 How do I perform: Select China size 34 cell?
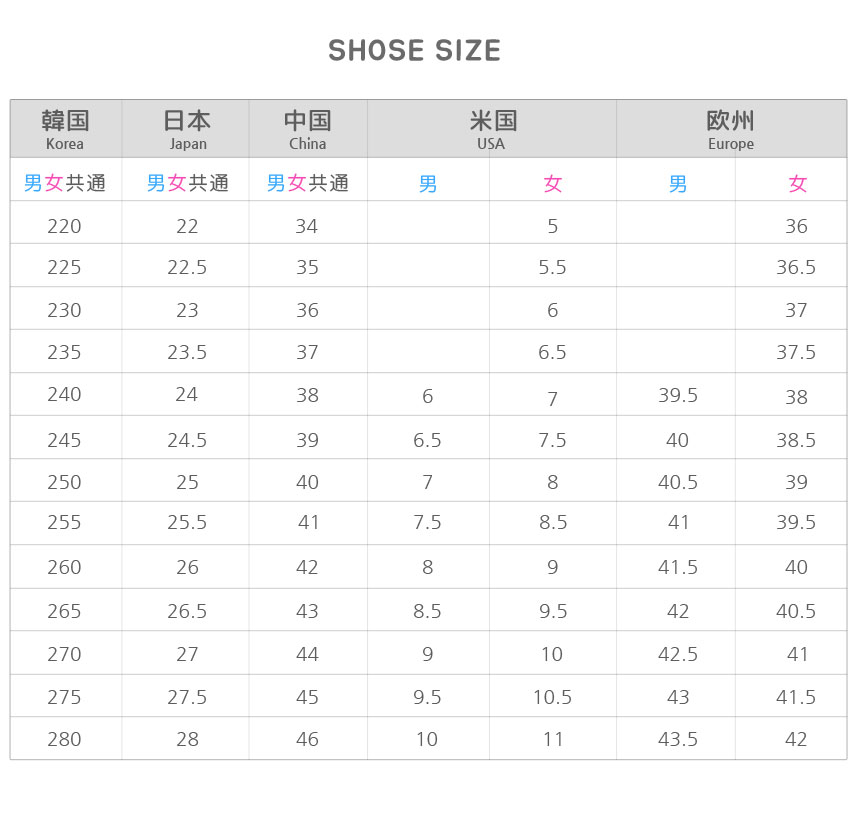tap(307, 226)
